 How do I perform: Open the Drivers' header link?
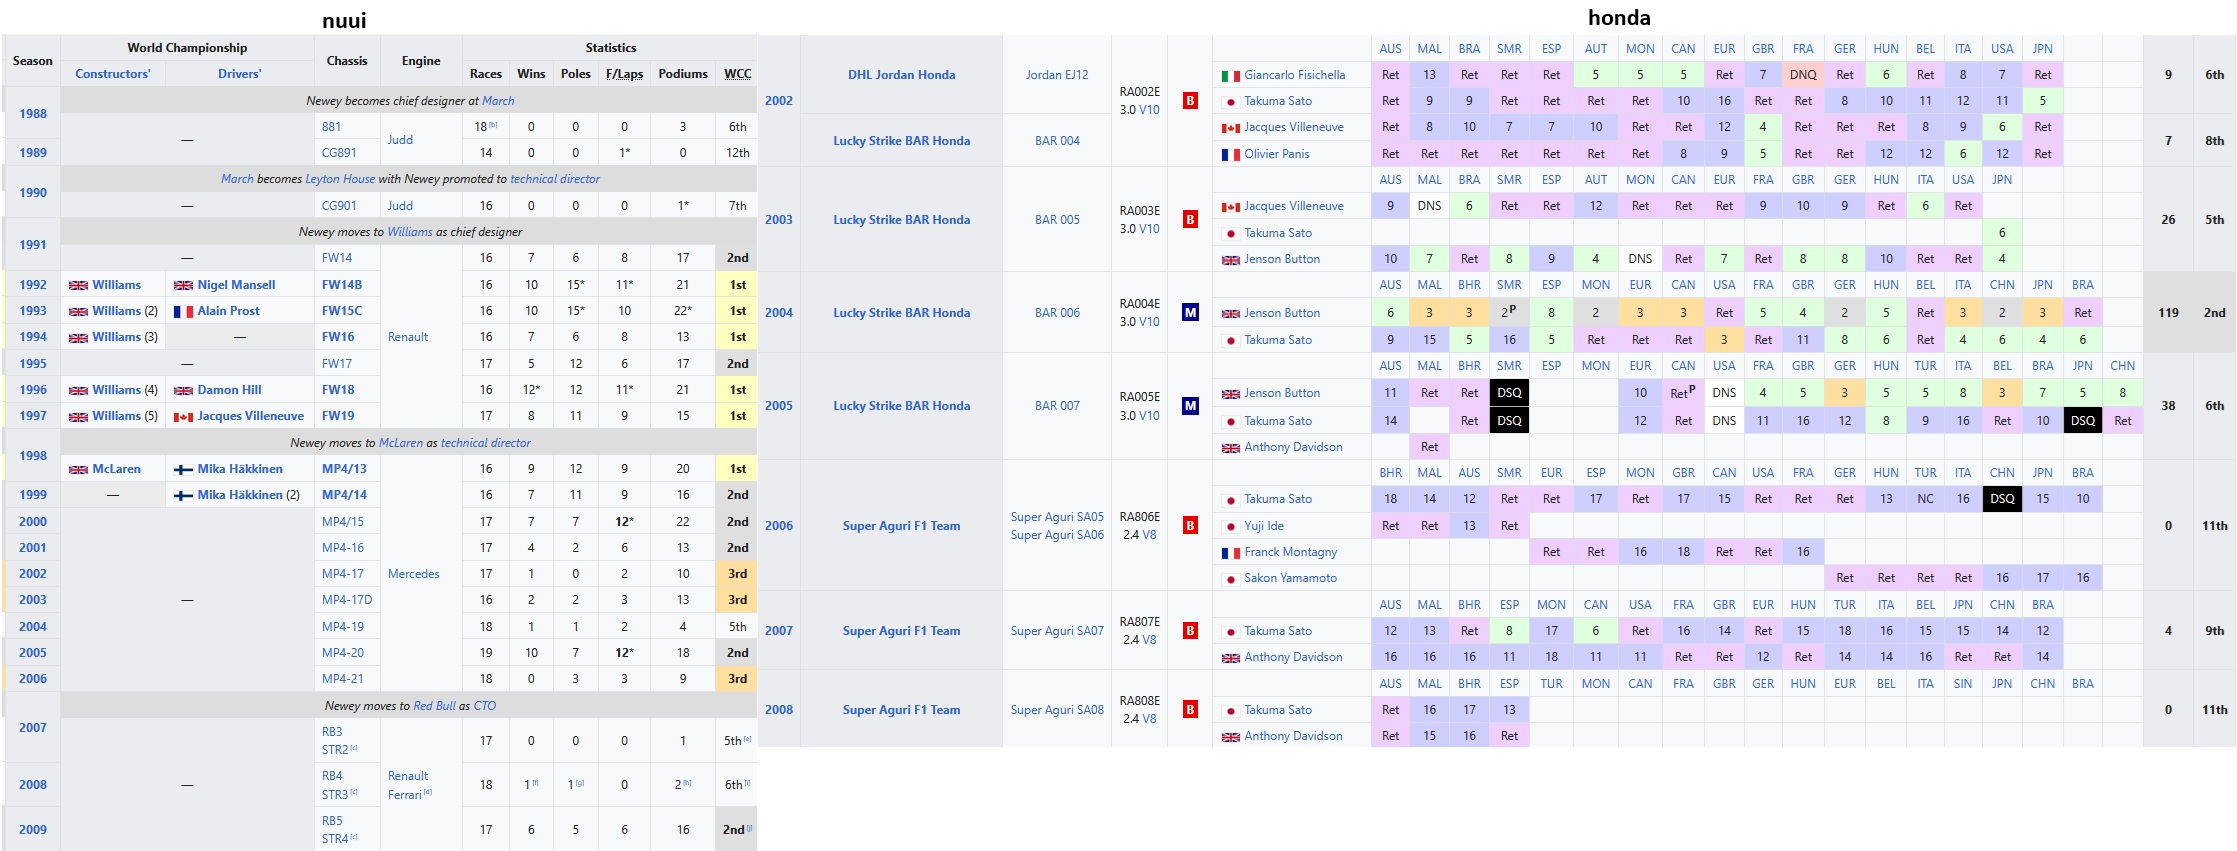point(240,74)
